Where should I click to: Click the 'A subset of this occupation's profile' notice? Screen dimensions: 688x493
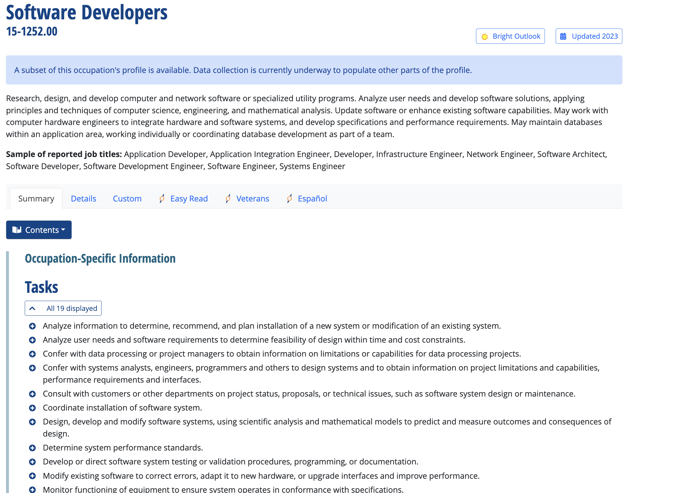click(314, 70)
